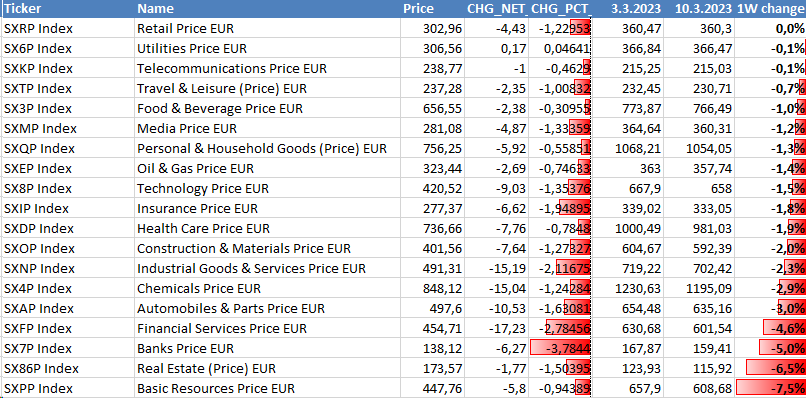
Task: Click the Banks Price EUR name cell
Action: click(267, 349)
